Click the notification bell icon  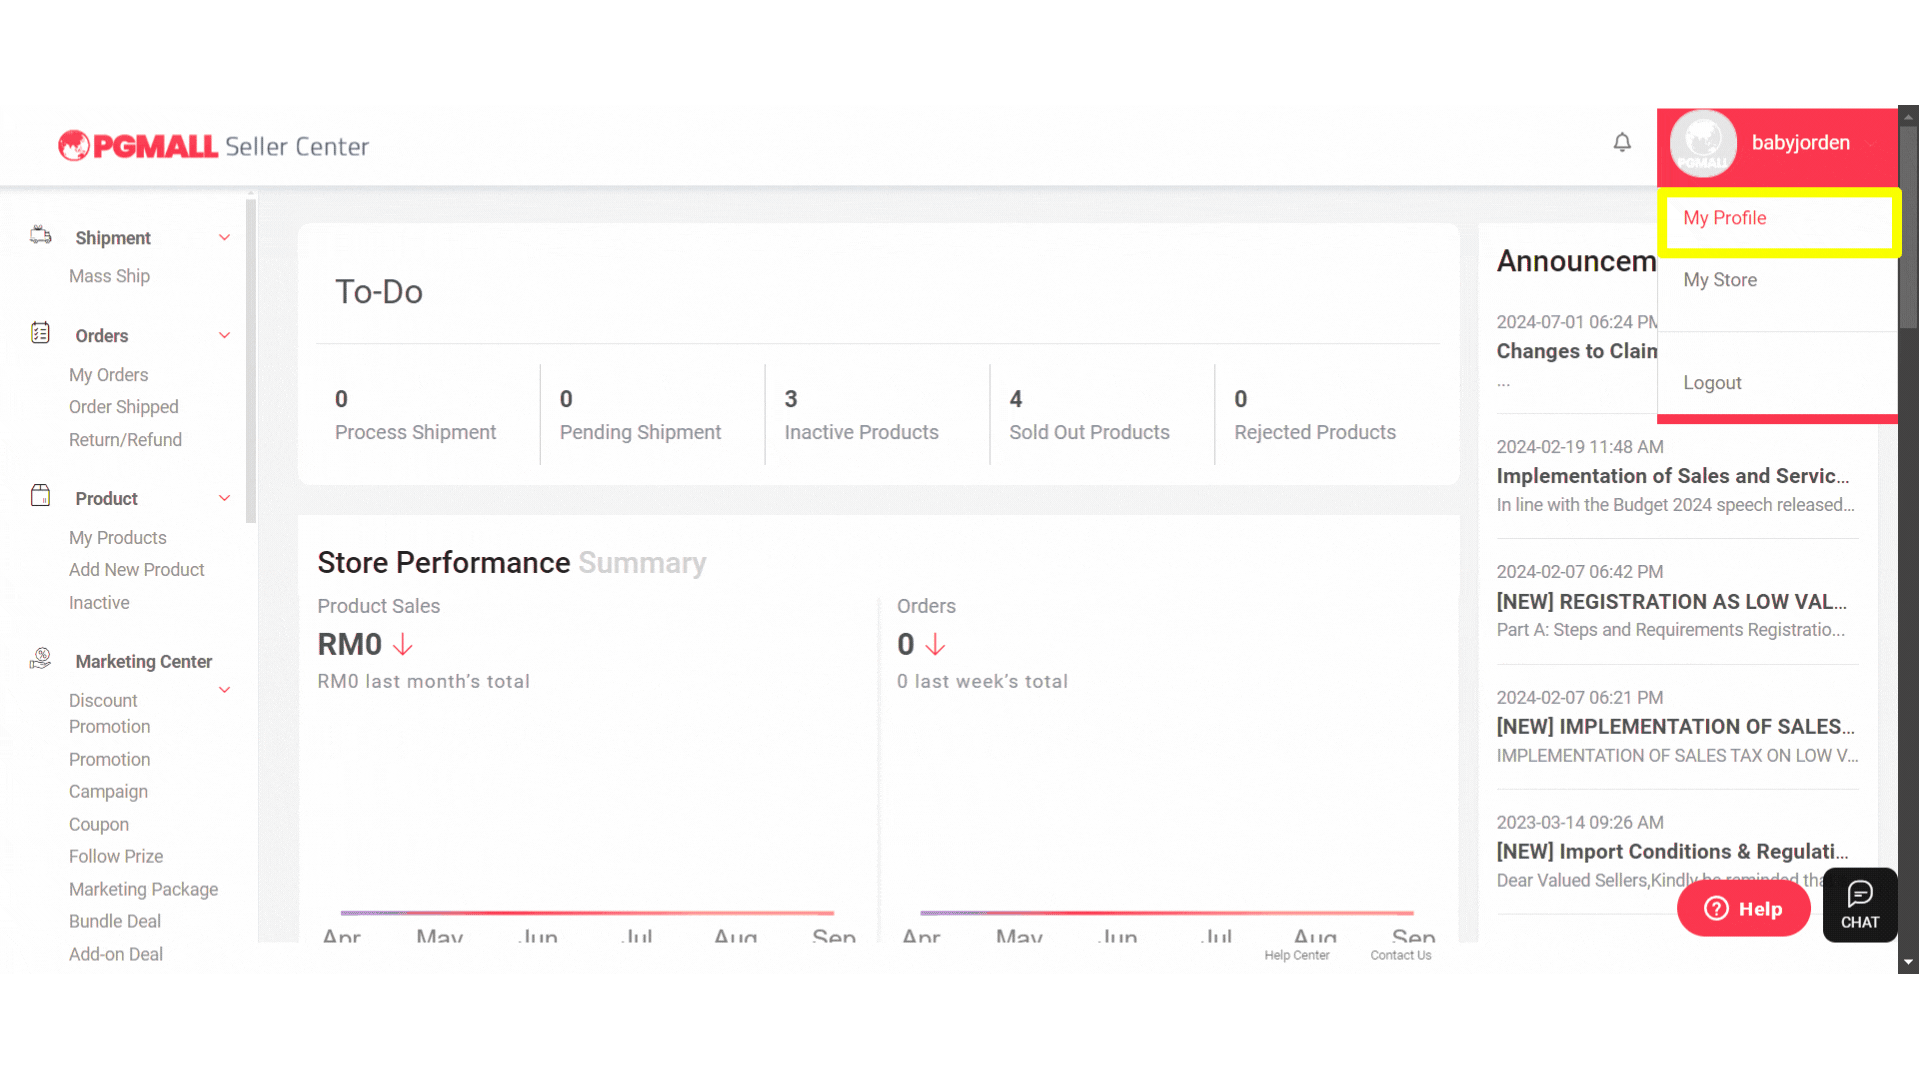coord(1622,143)
